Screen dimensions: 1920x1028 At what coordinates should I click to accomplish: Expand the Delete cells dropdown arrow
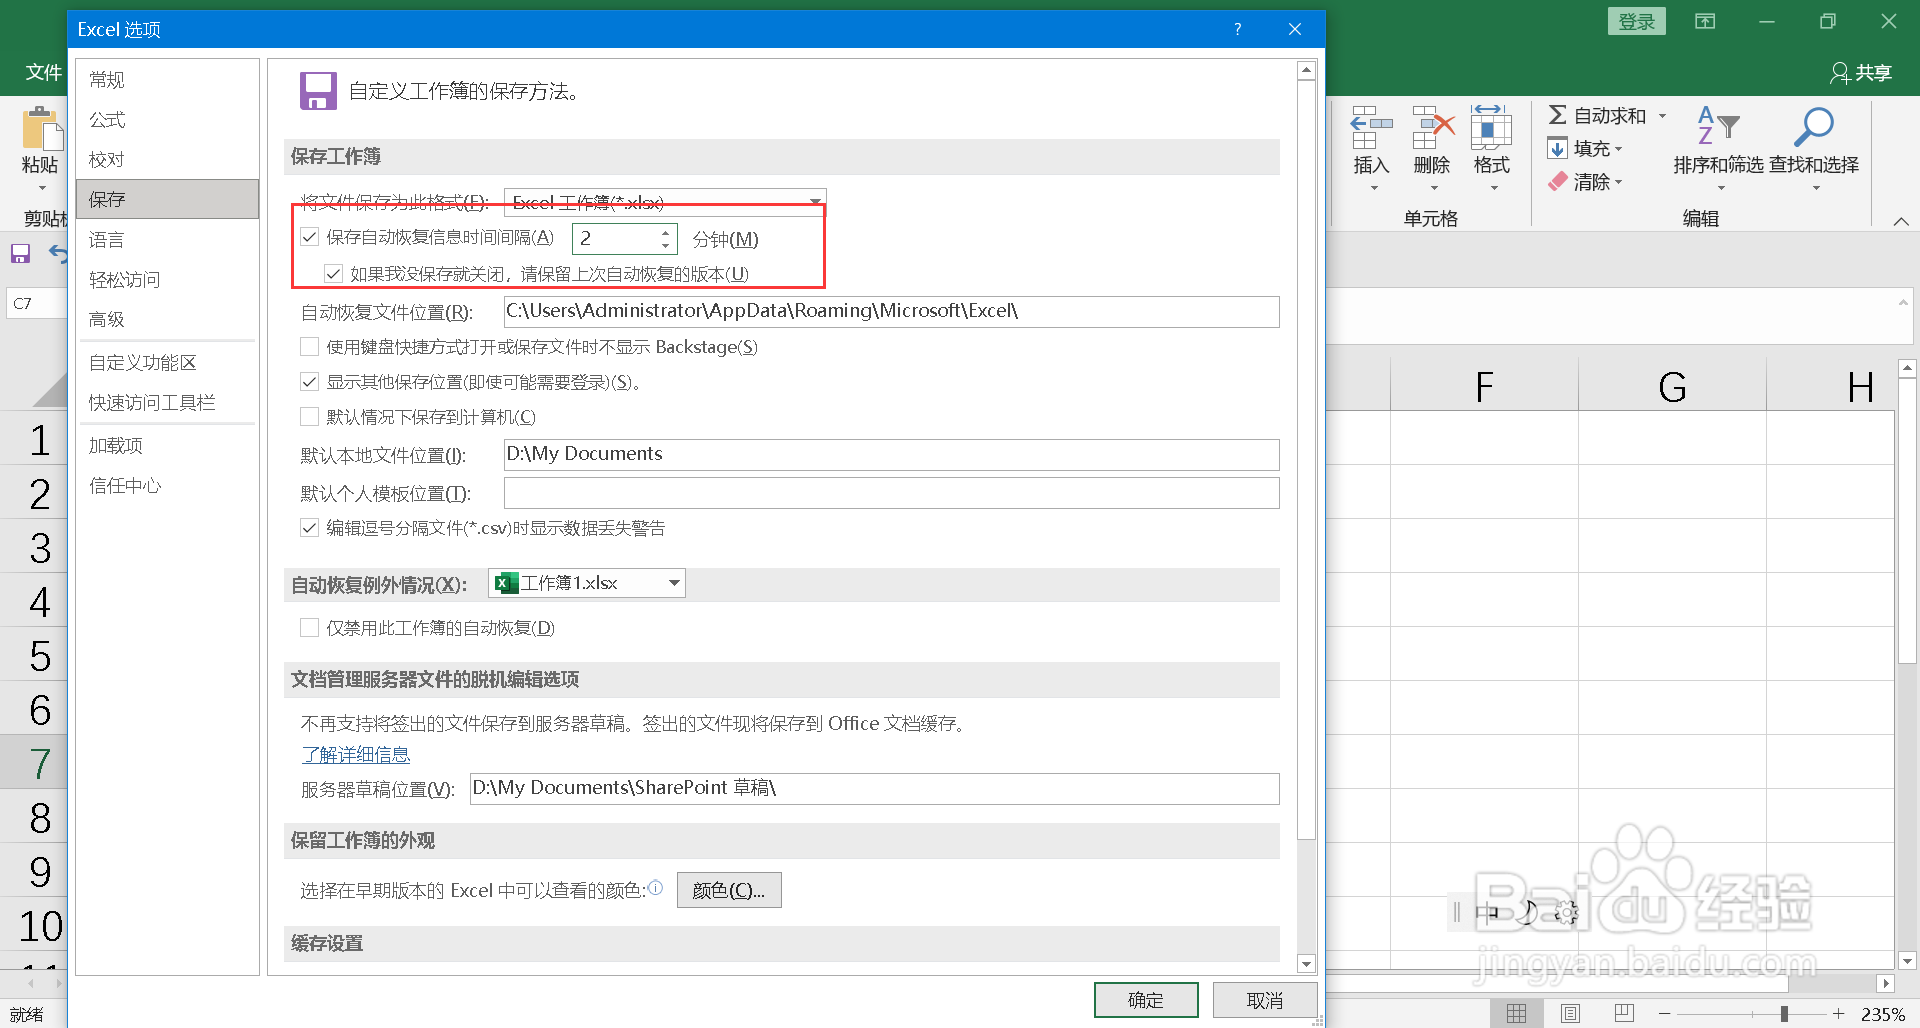1434,188
